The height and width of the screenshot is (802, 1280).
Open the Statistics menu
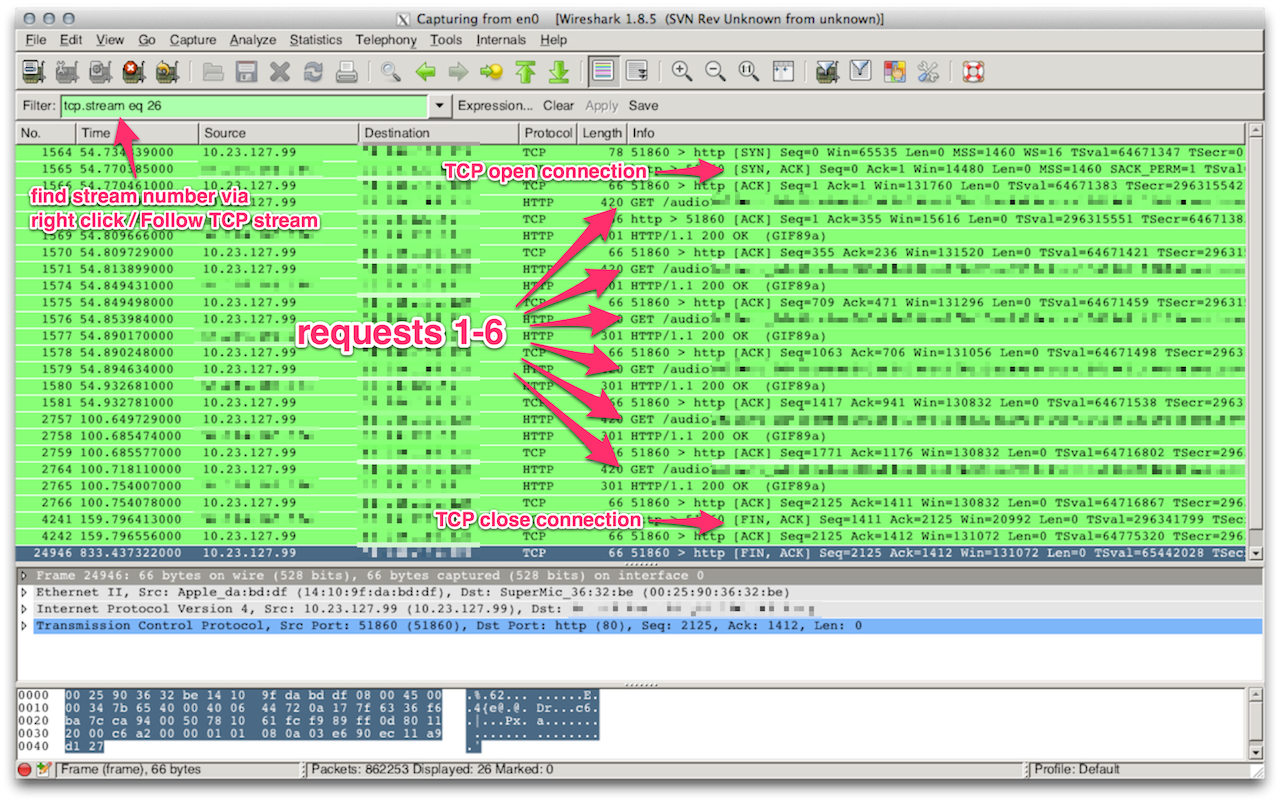[315, 40]
